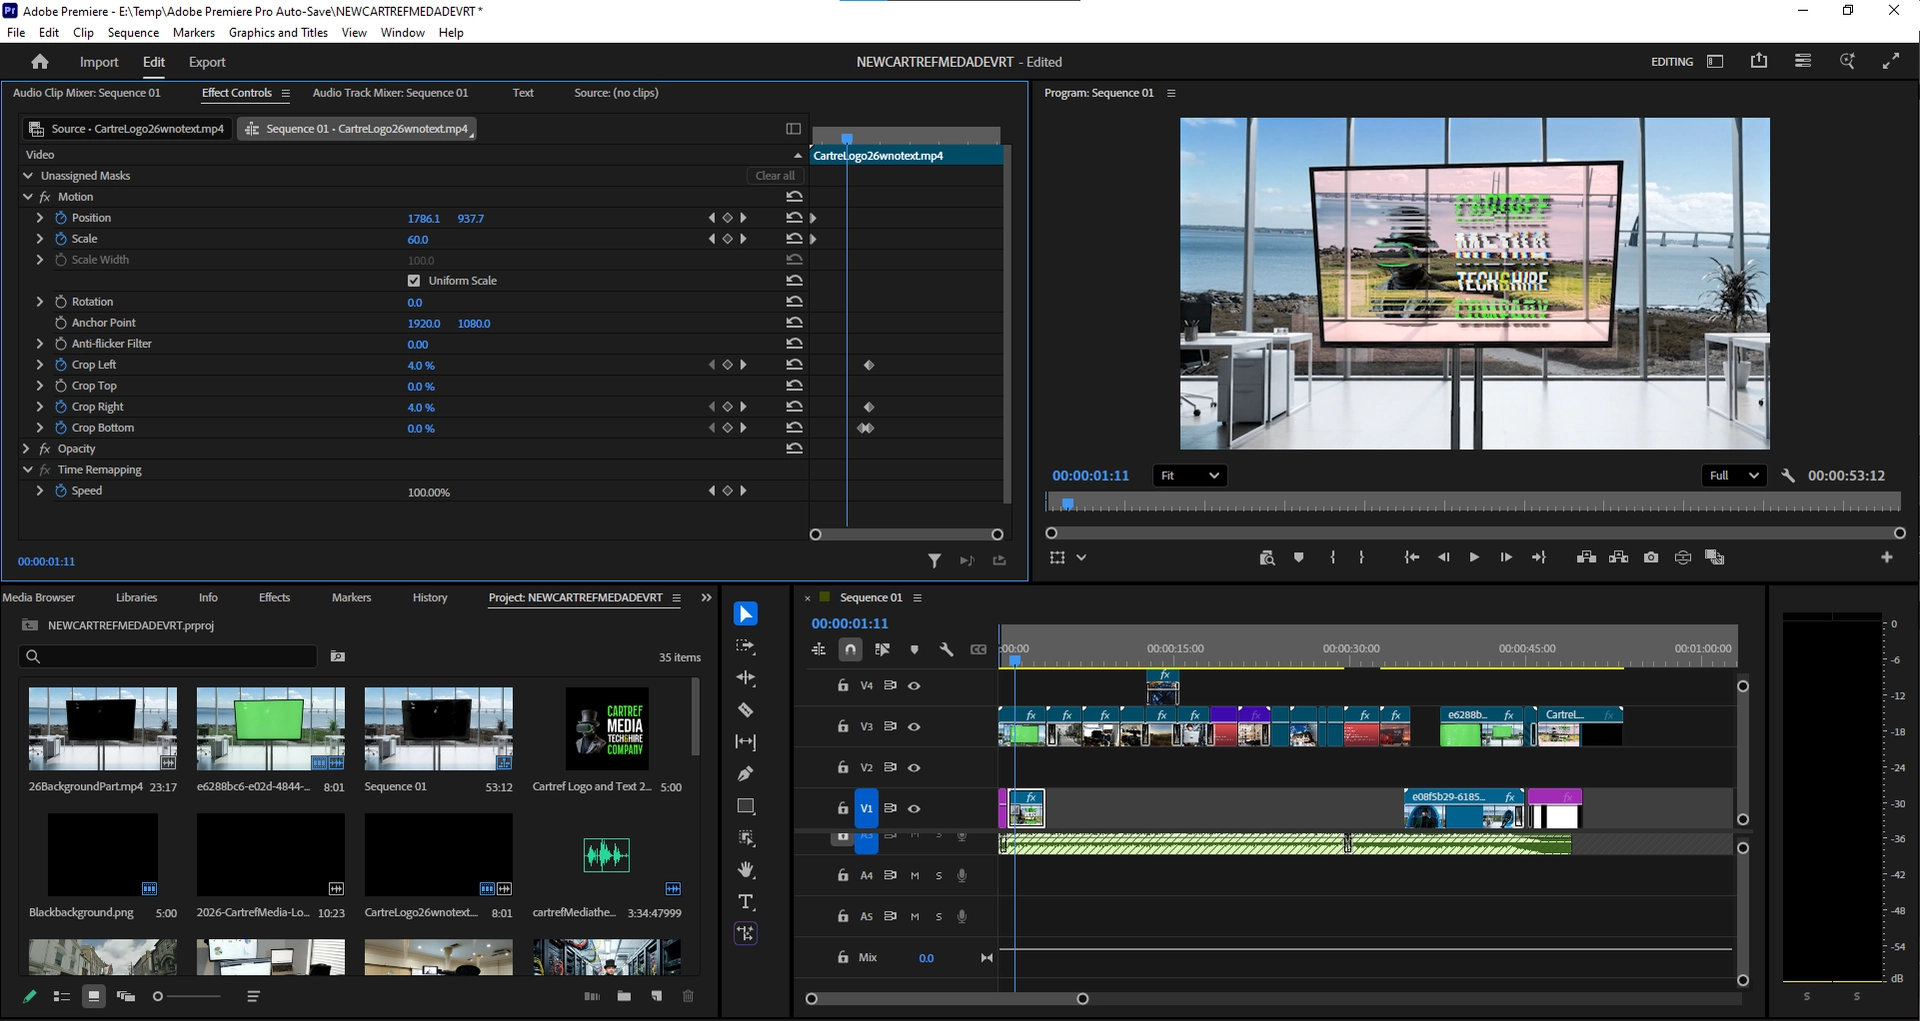Solo the A5 audio track

939,917
